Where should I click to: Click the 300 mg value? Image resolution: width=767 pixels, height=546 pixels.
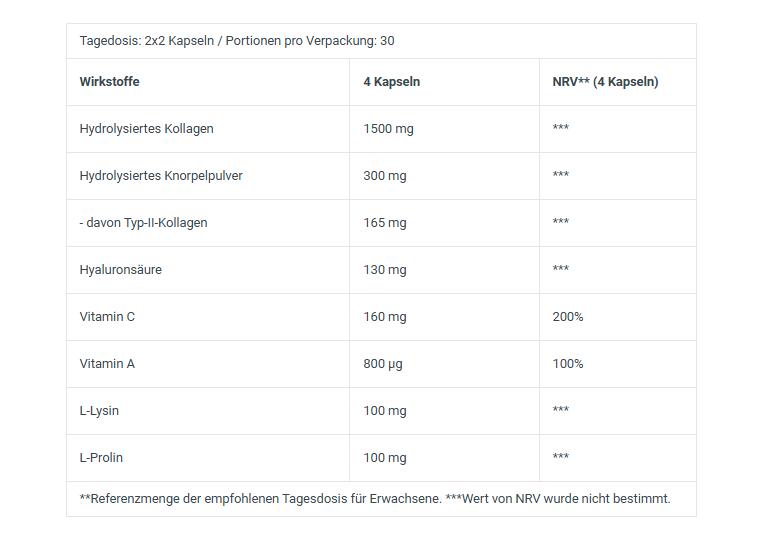[385, 176]
